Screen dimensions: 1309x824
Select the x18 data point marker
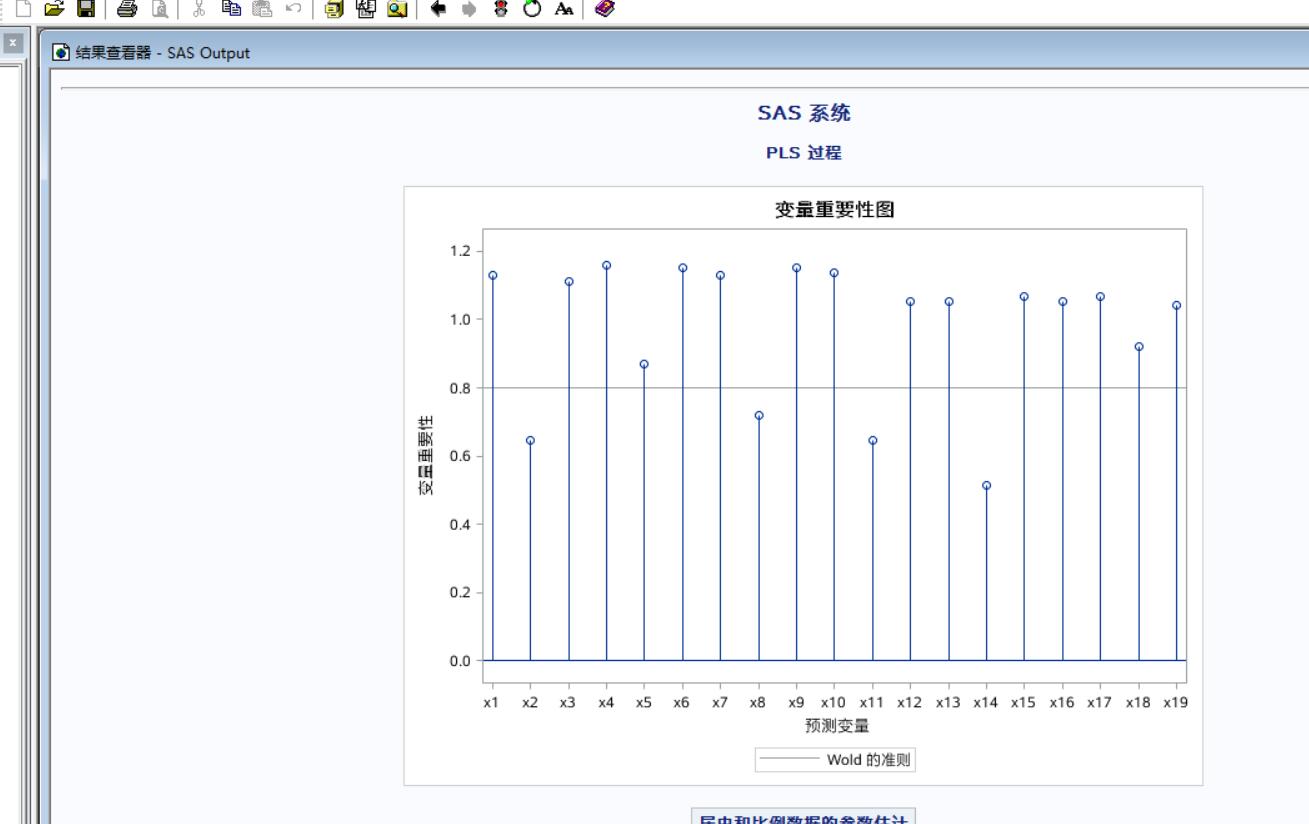click(1139, 347)
